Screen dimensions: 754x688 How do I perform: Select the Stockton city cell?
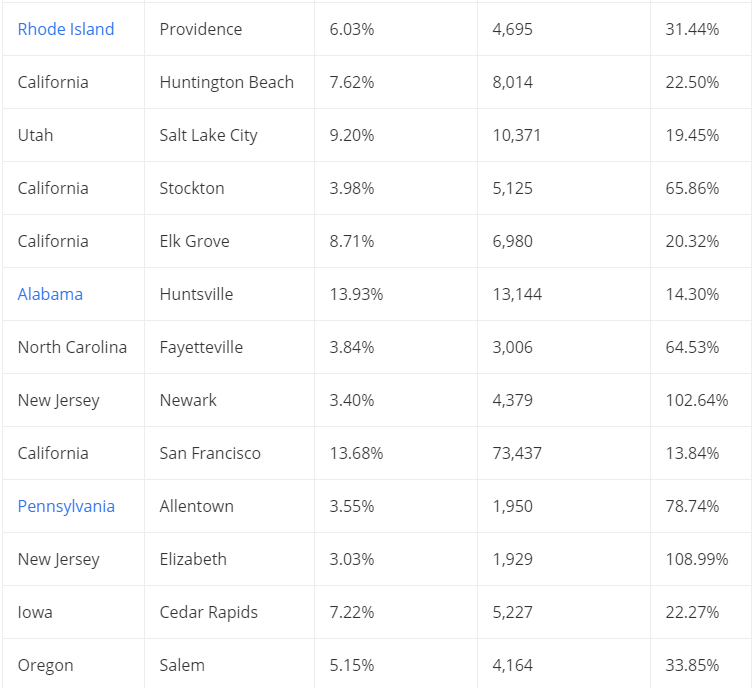(192, 188)
